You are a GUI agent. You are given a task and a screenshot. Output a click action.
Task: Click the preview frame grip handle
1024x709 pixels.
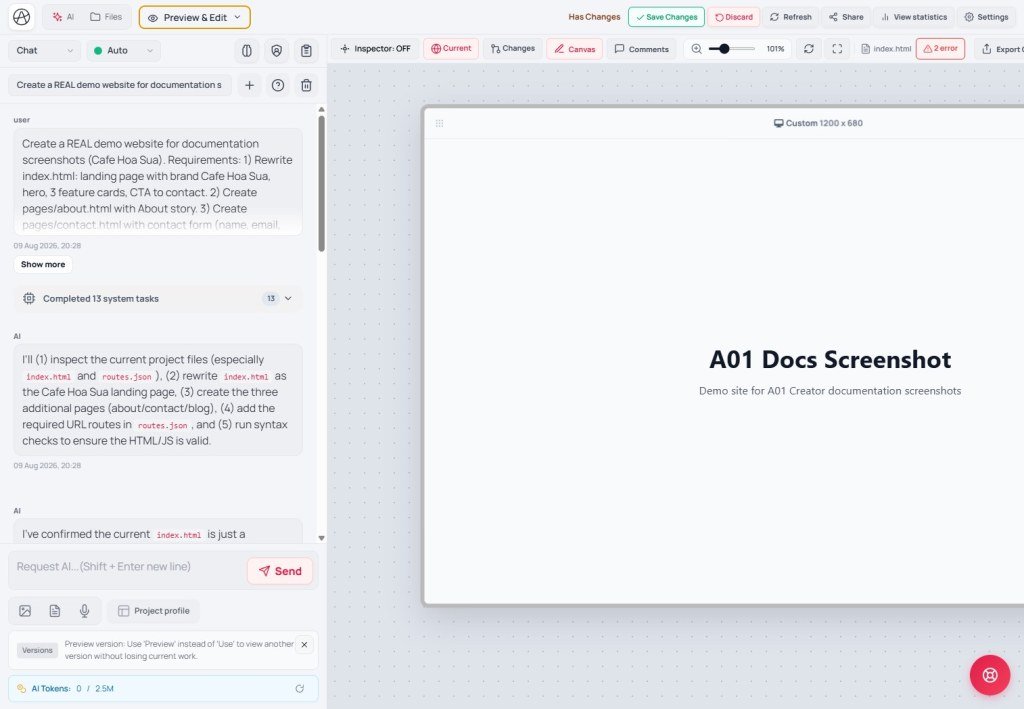tap(440, 123)
